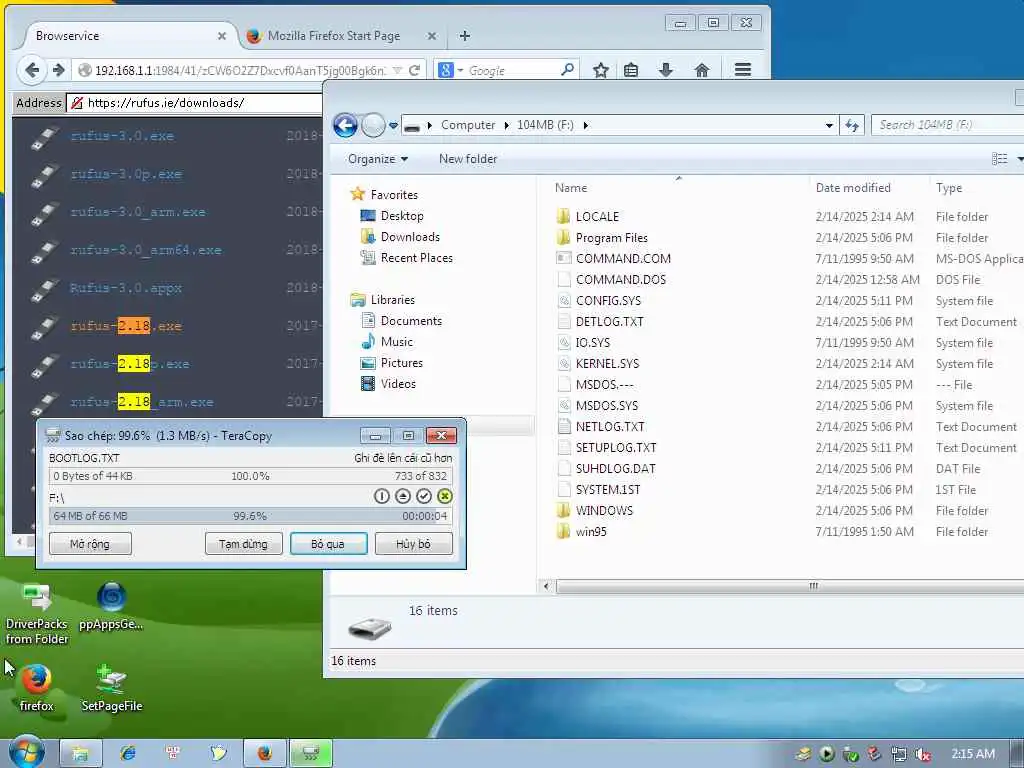Click the Search 104MB (F:) box
The image size is (1024, 768).
pyautogui.click(x=947, y=125)
